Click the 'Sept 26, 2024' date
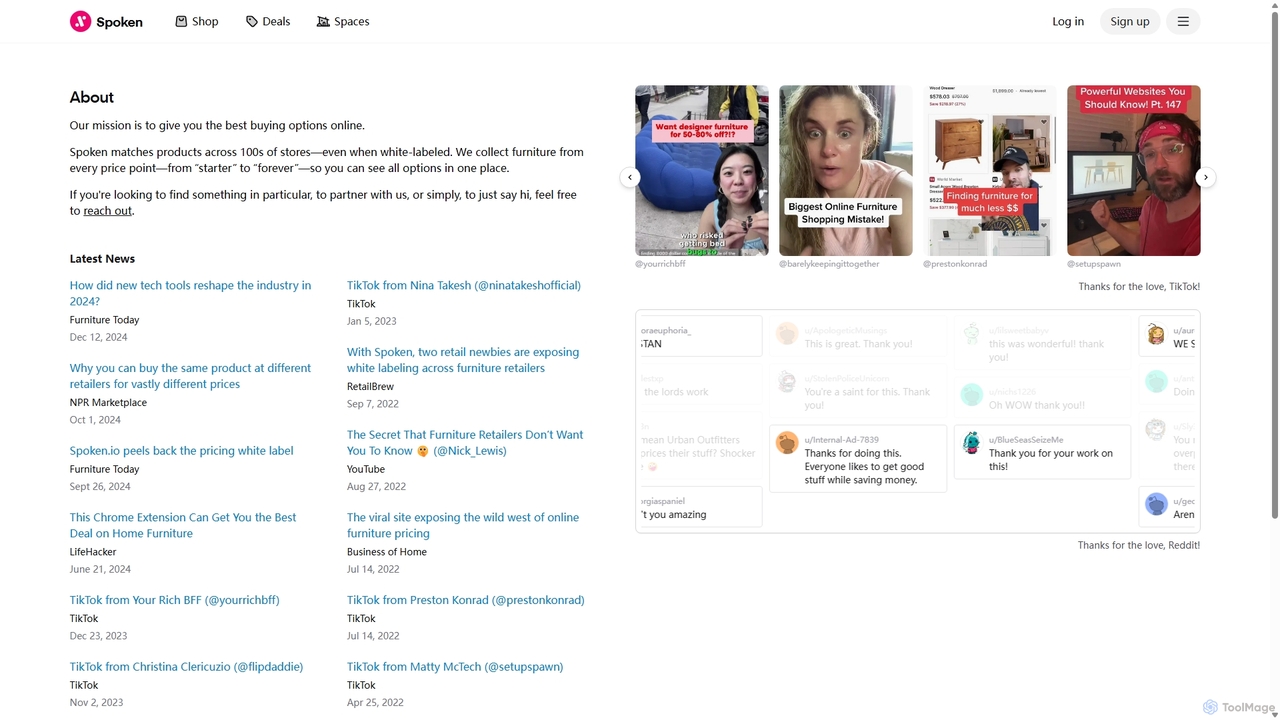This screenshot has width=1280, height=720. 100,487
